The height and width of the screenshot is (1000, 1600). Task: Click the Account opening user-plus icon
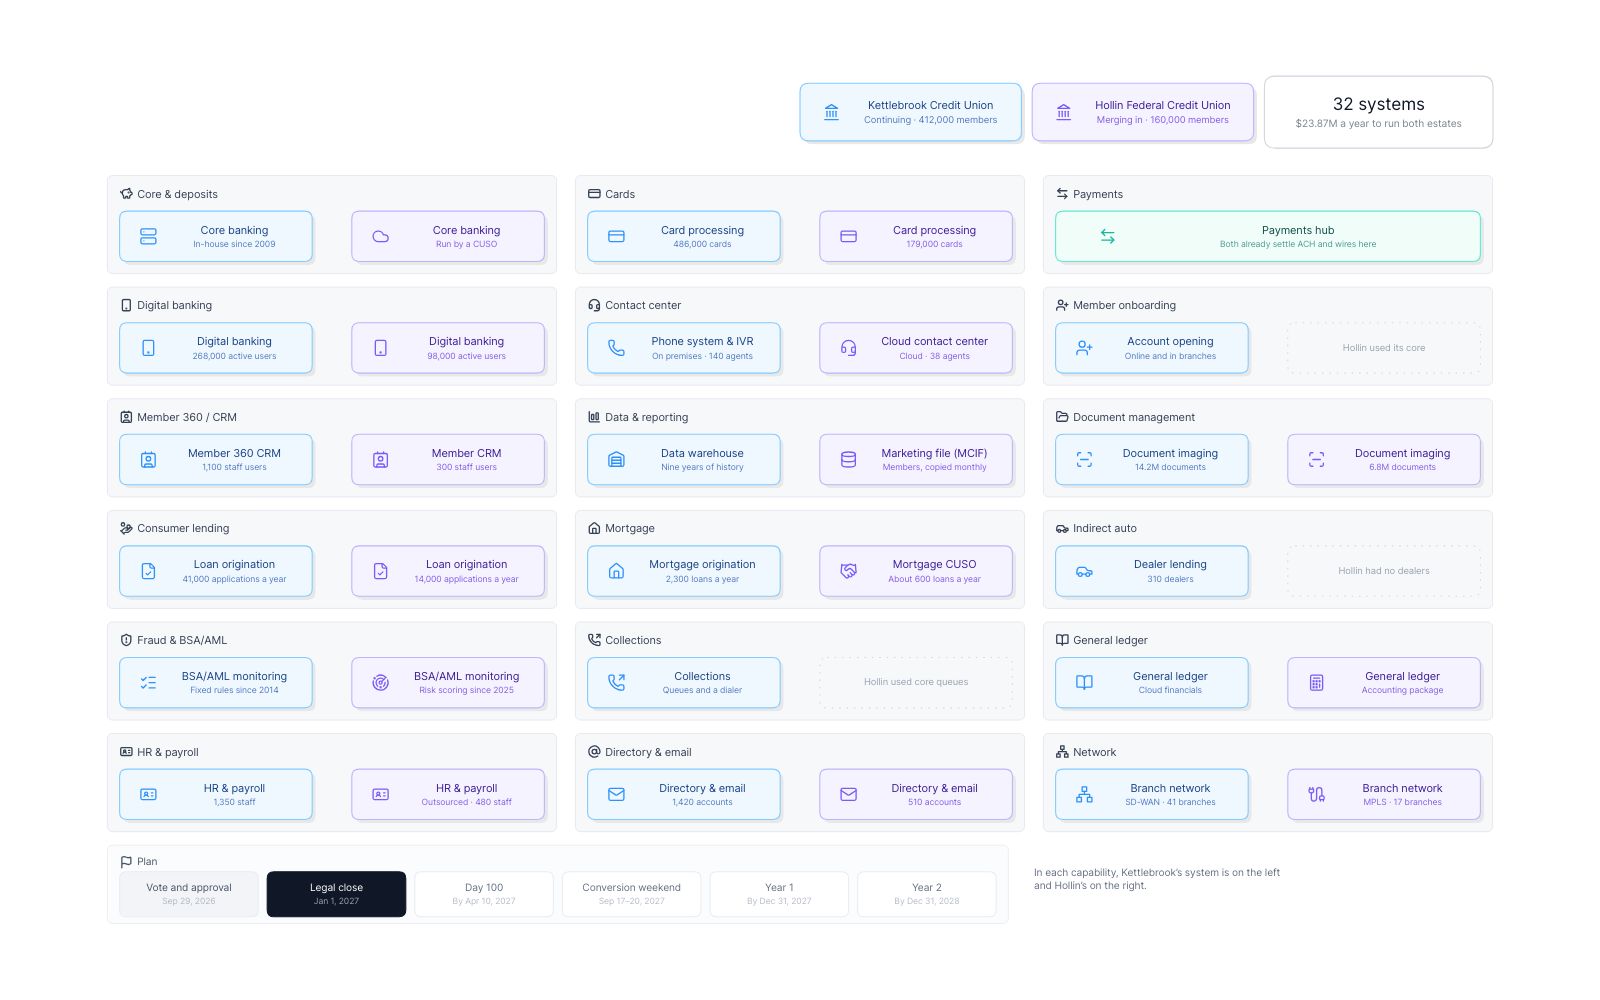(1084, 348)
